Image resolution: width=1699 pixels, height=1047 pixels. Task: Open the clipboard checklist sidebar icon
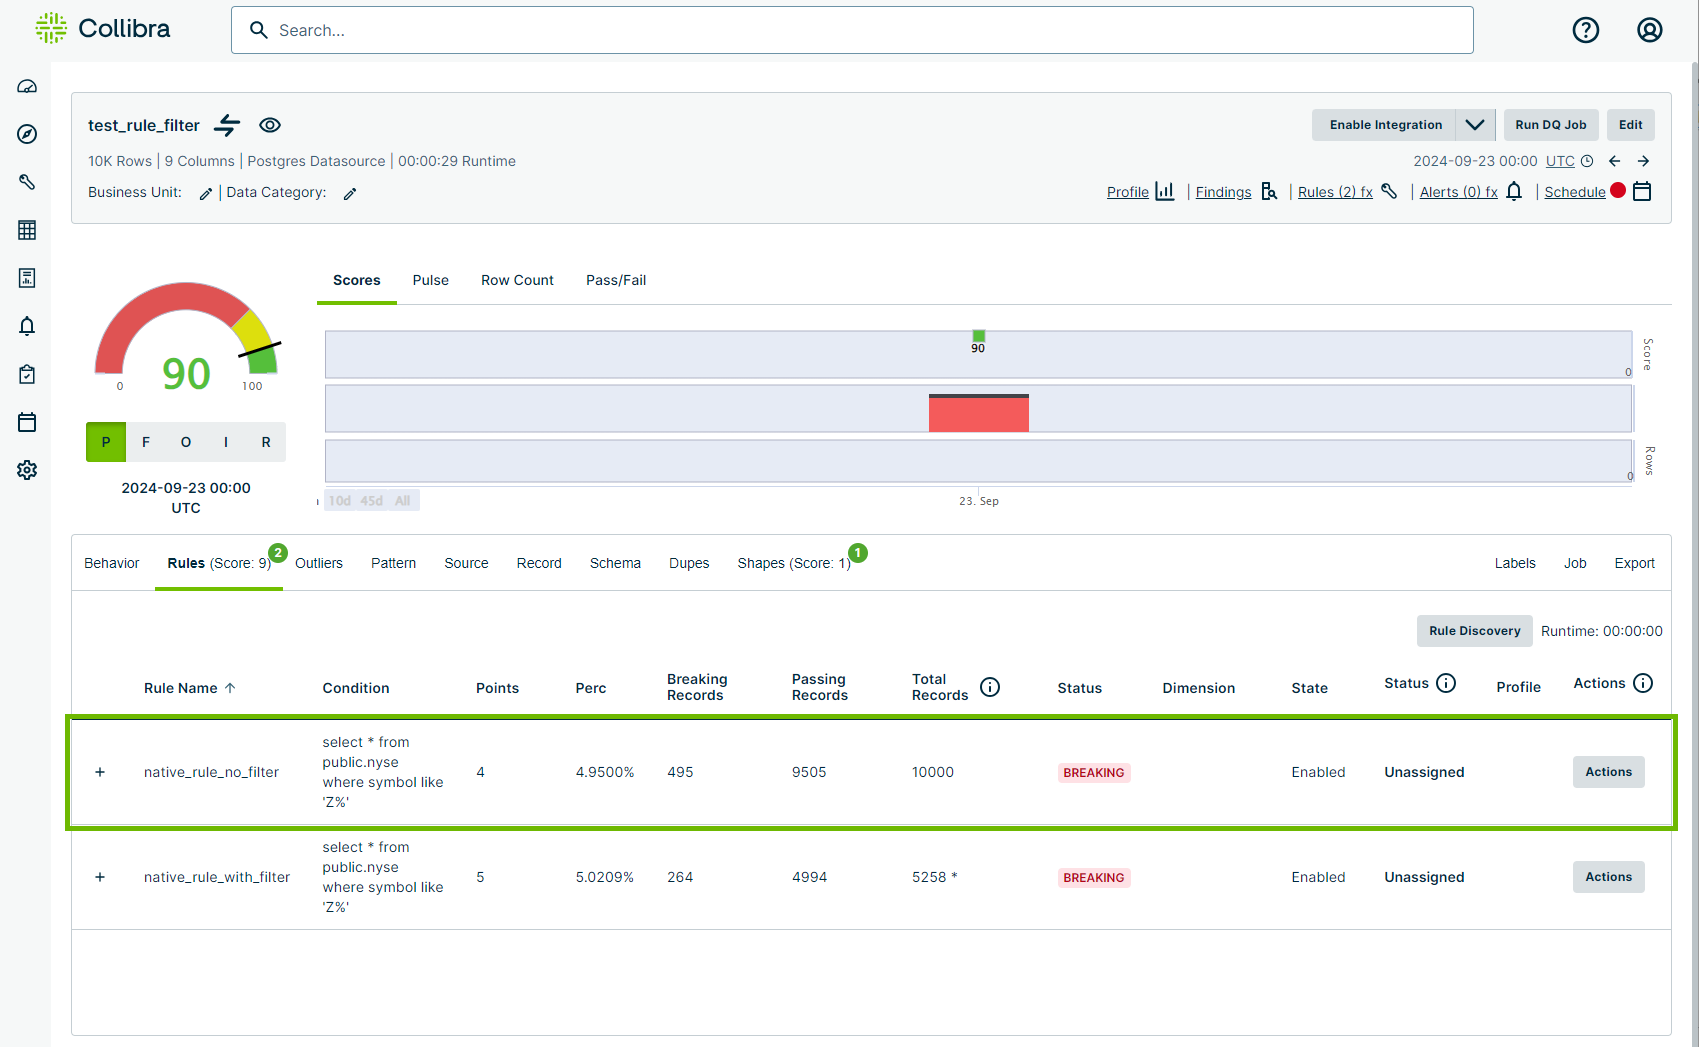[27, 374]
